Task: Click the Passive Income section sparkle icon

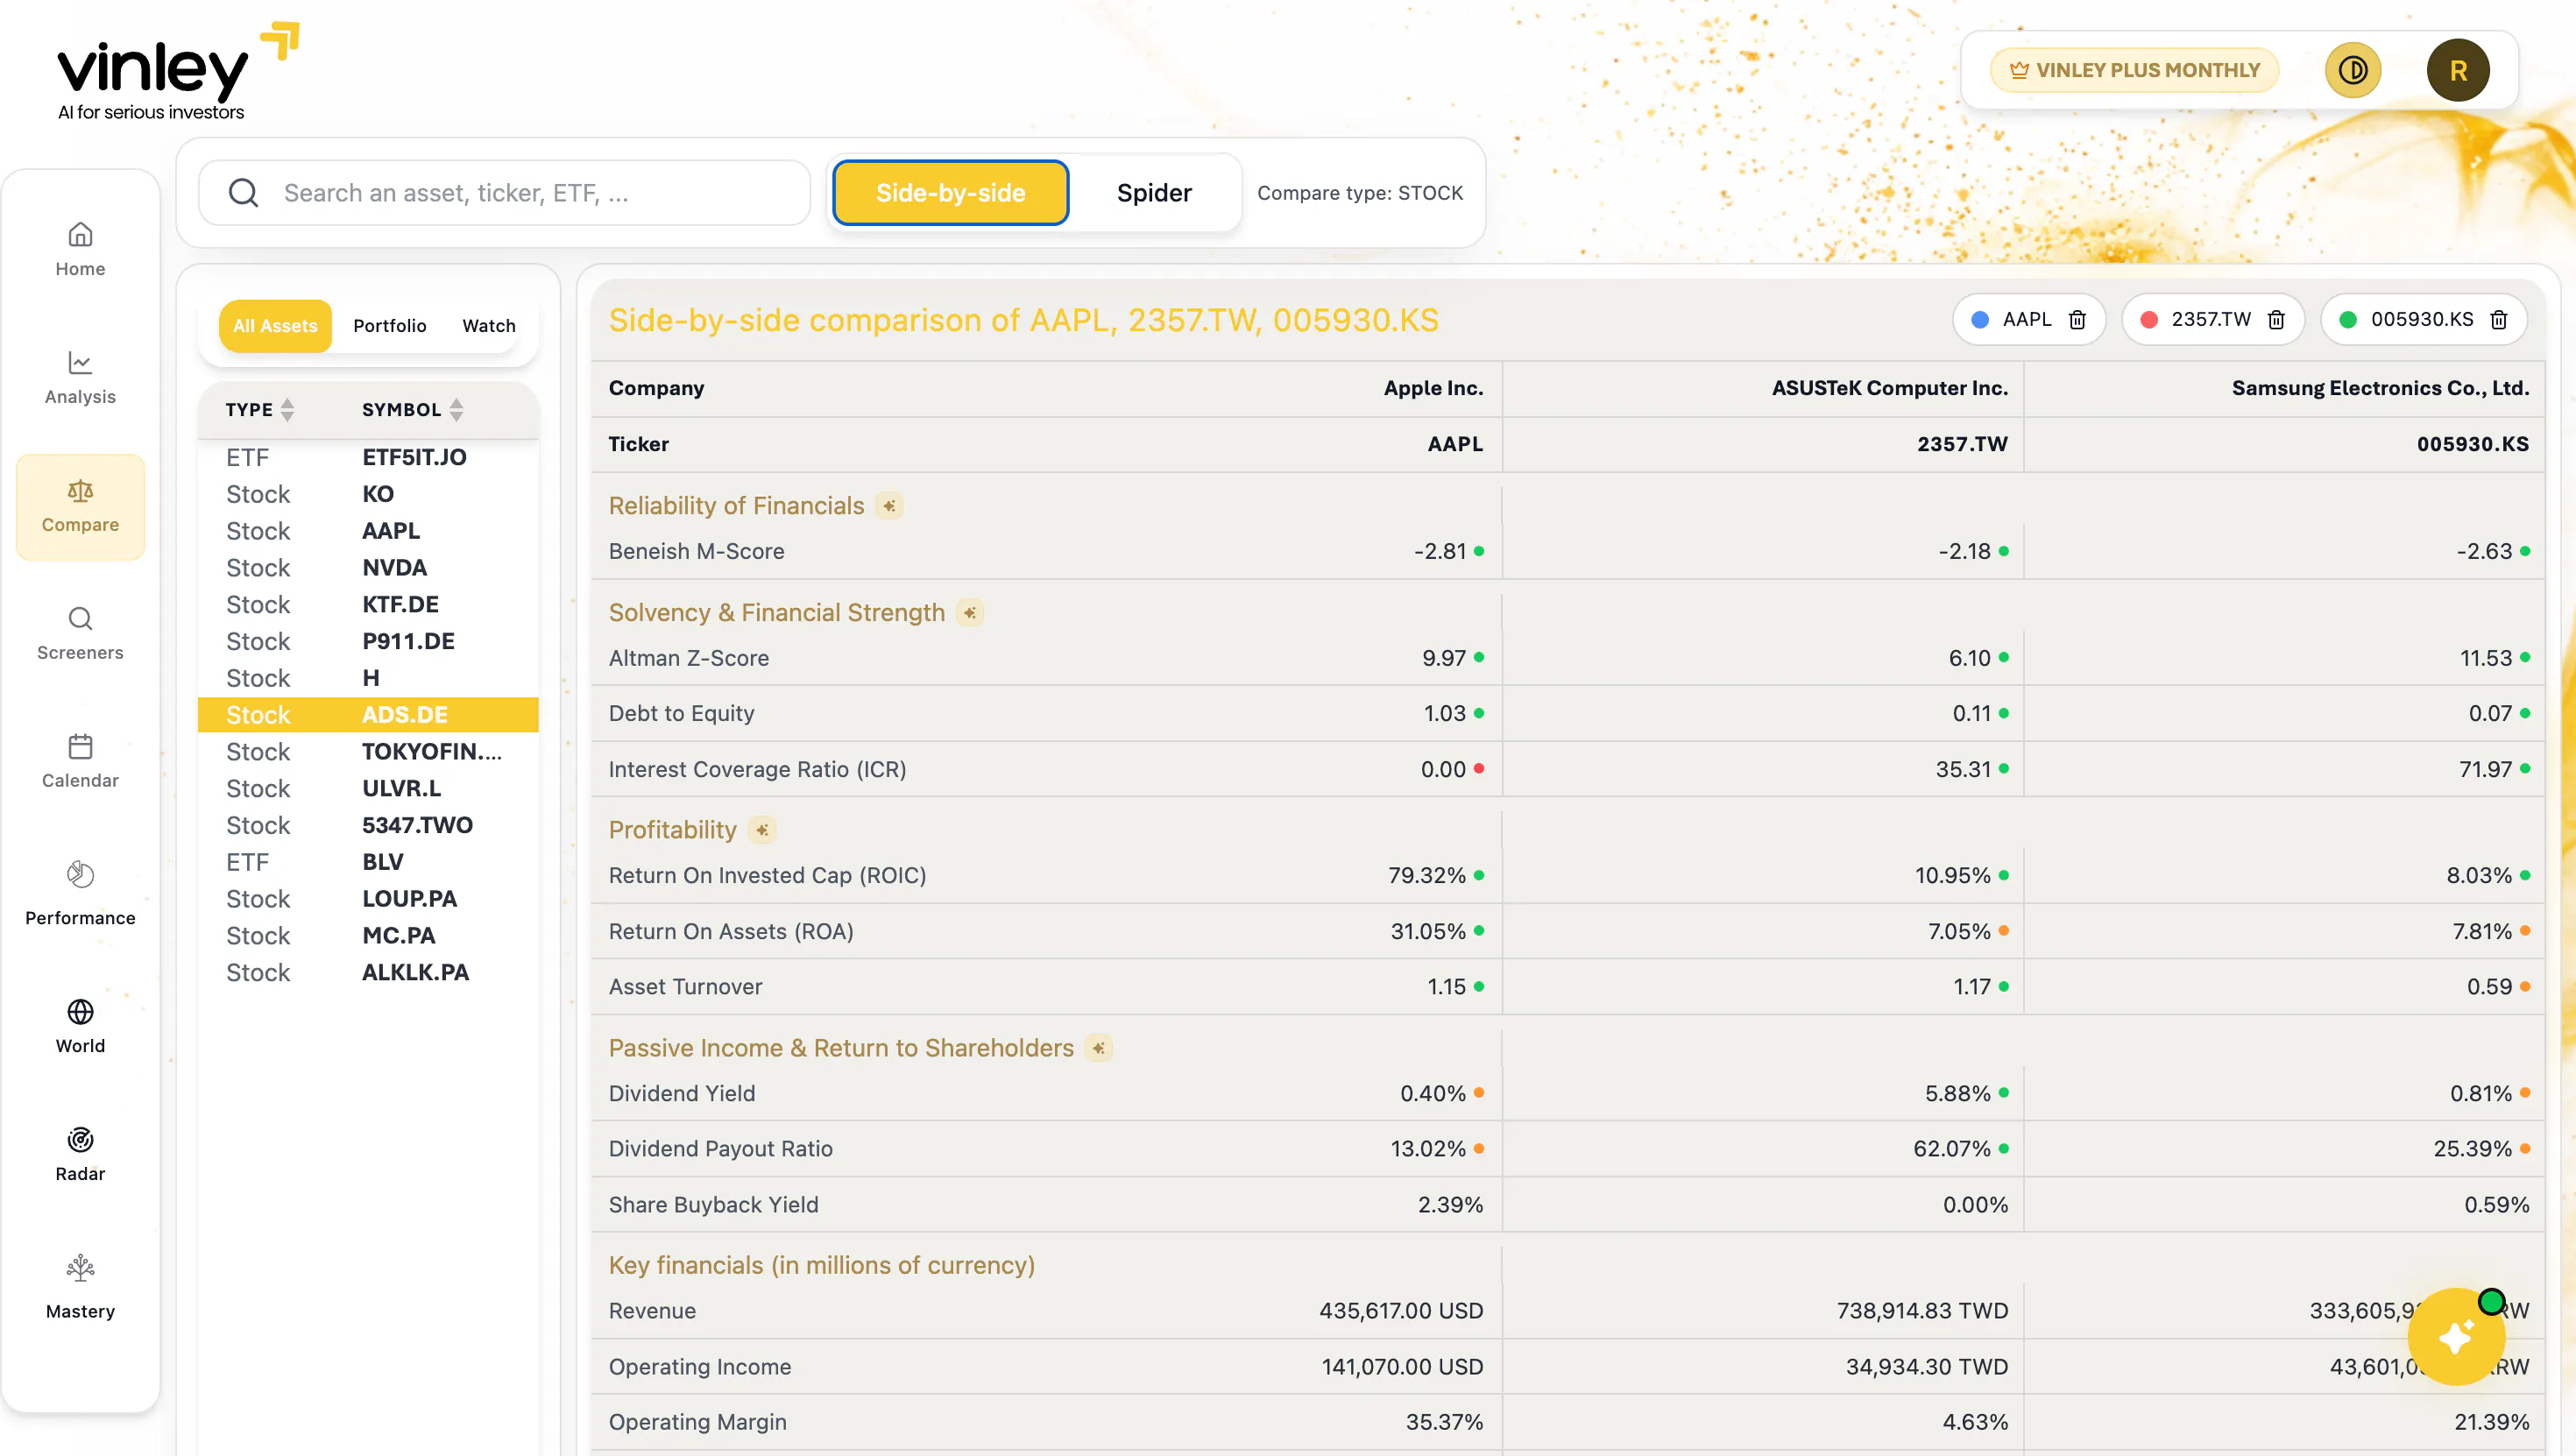Action: 1099,1048
